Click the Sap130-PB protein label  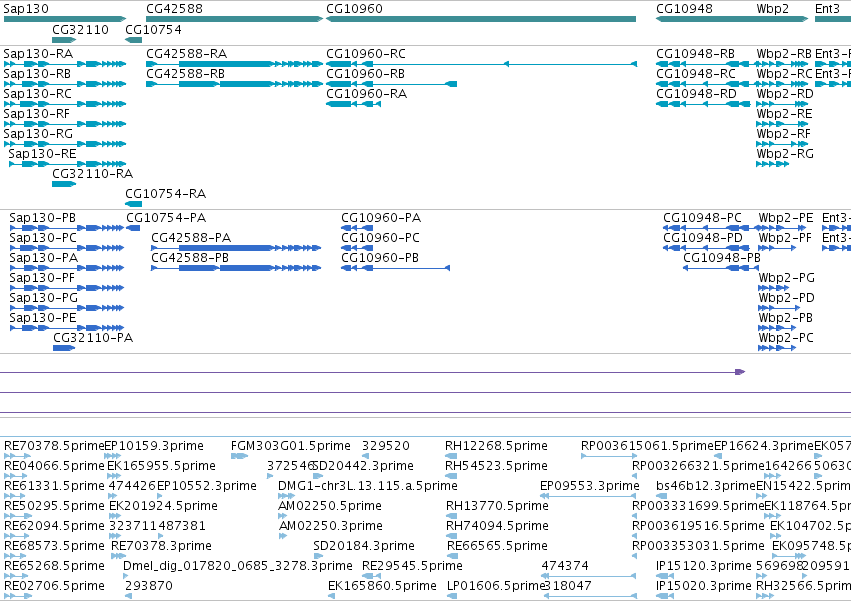pos(42,218)
